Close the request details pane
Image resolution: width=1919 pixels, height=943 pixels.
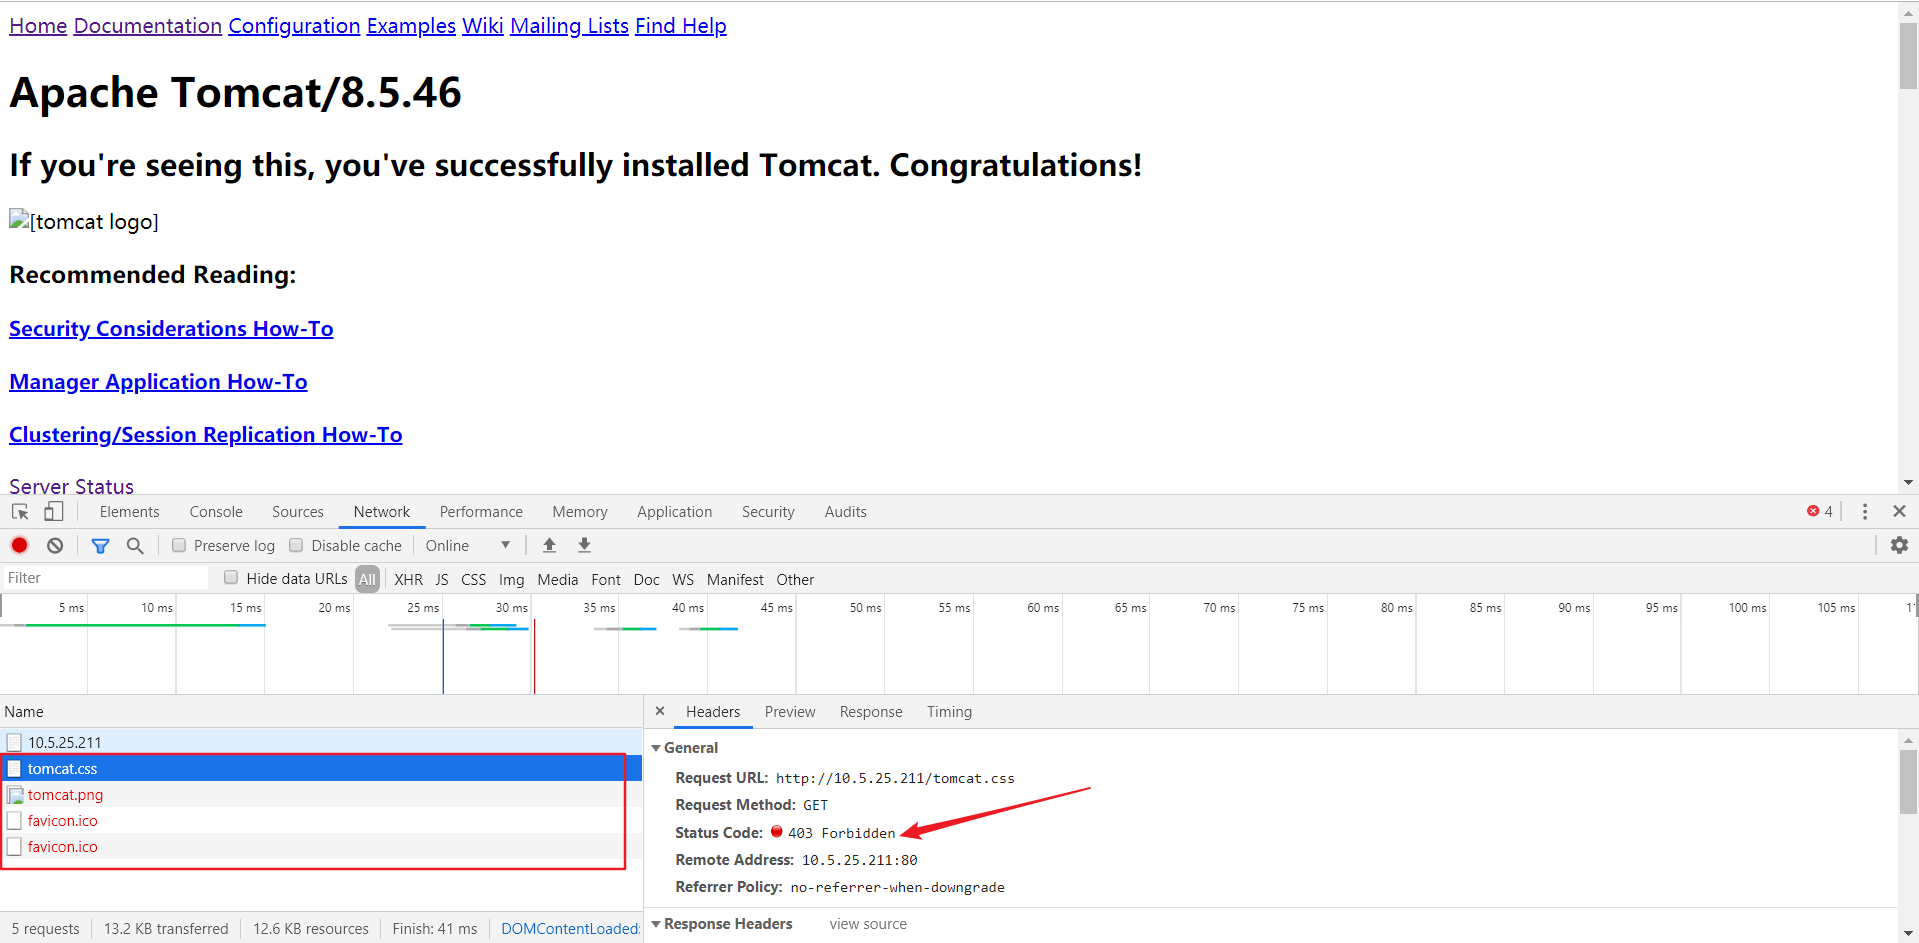click(660, 711)
